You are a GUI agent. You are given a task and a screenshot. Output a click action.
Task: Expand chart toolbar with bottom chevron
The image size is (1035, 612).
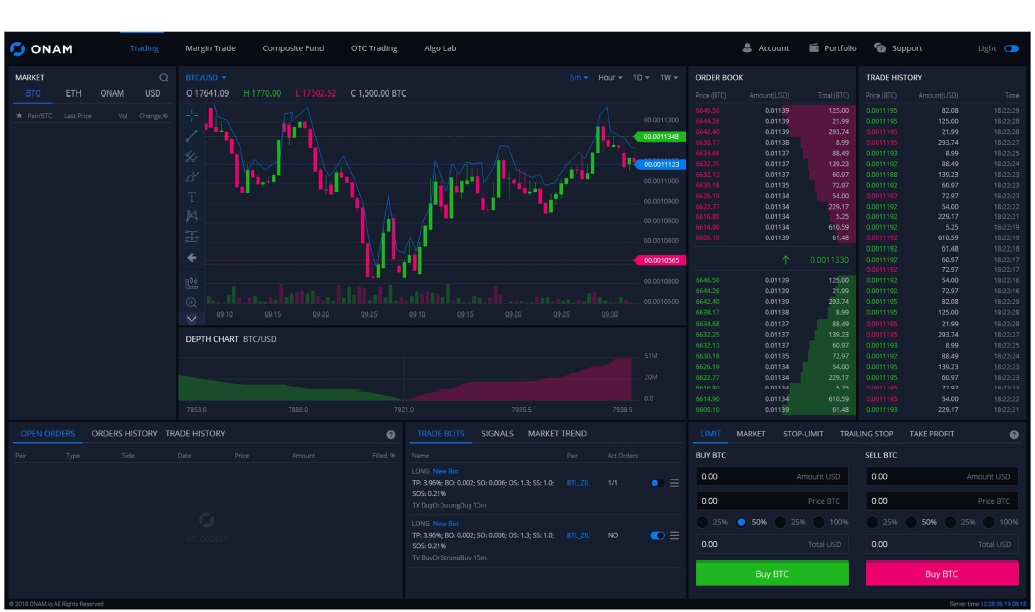191,319
